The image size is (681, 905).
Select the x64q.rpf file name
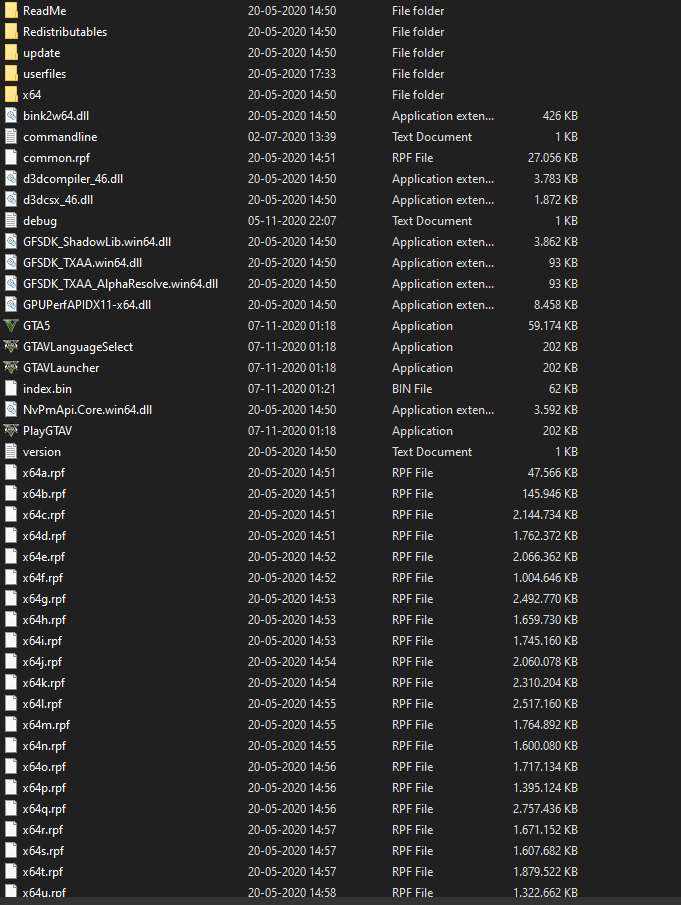point(44,809)
